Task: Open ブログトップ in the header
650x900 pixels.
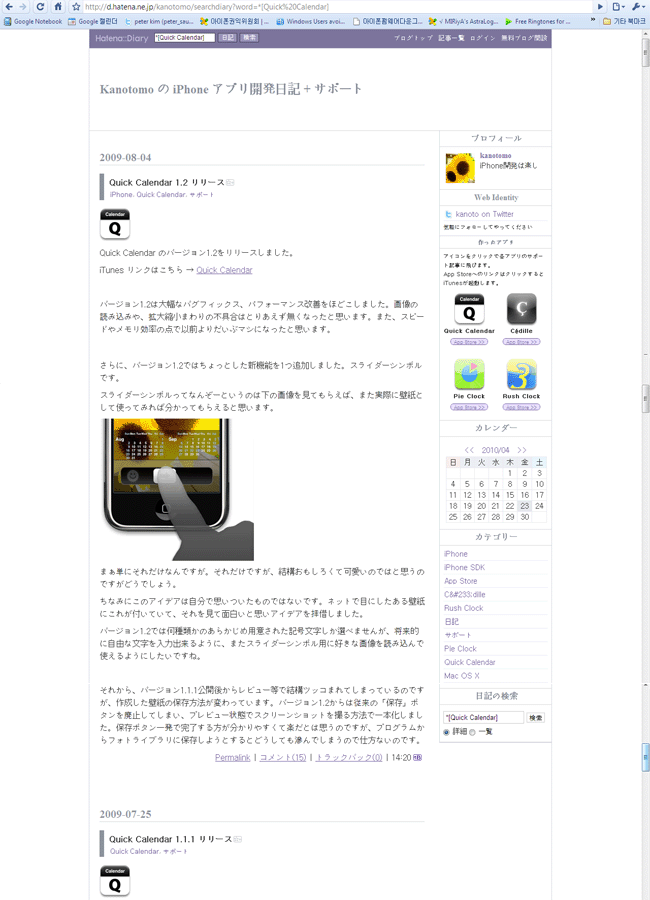Action: (x=413, y=38)
